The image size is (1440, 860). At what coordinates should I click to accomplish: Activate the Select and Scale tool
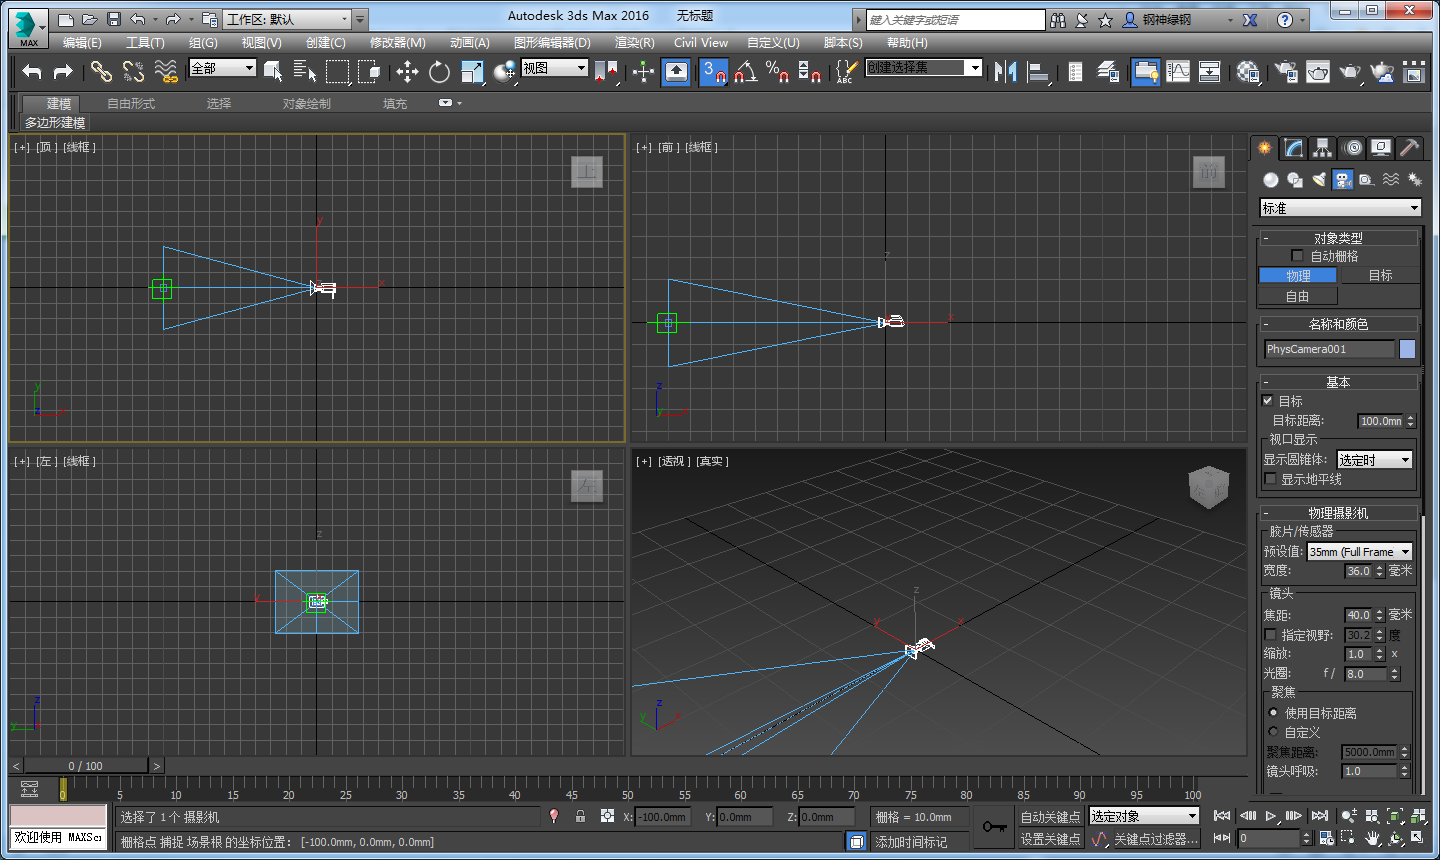pyautogui.click(x=472, y=71)
